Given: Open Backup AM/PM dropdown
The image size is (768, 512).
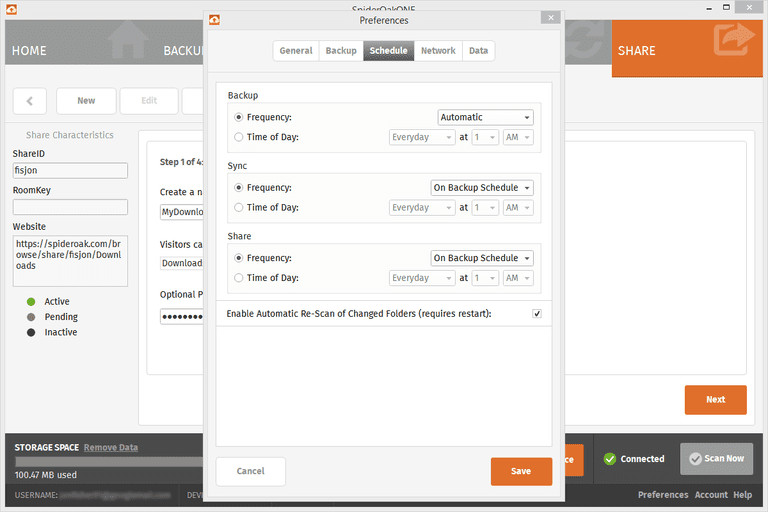Looking at the screenshot, I should (x=518, y=137).
